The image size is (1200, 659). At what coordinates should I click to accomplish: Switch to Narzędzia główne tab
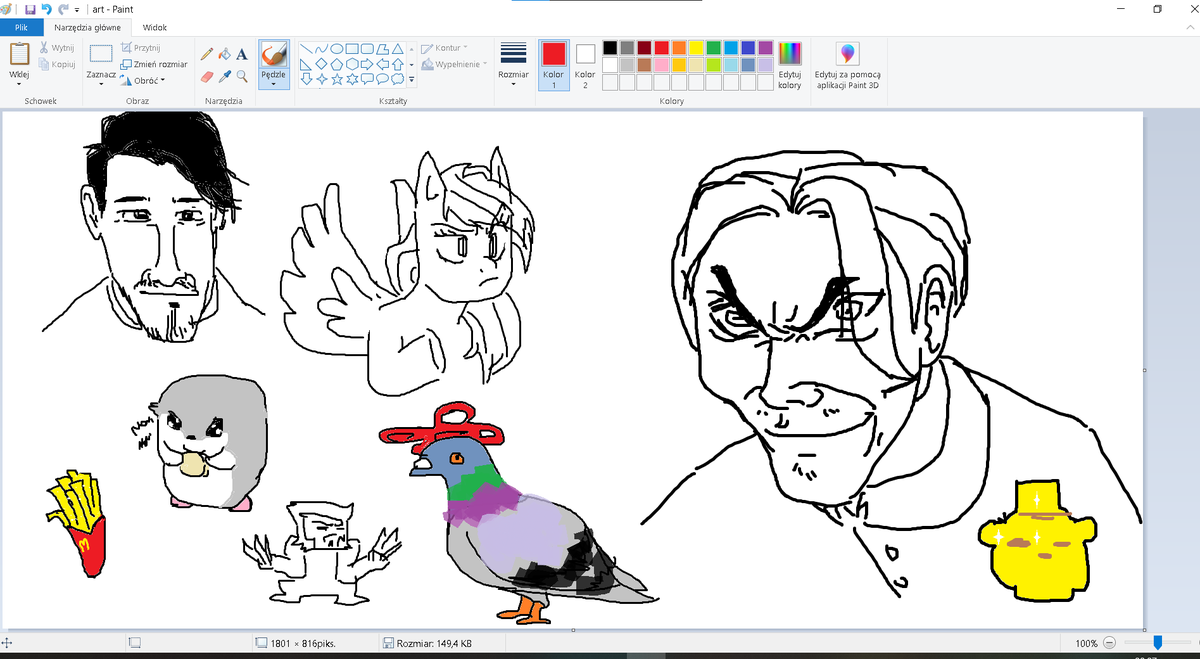tap(88, 28)
